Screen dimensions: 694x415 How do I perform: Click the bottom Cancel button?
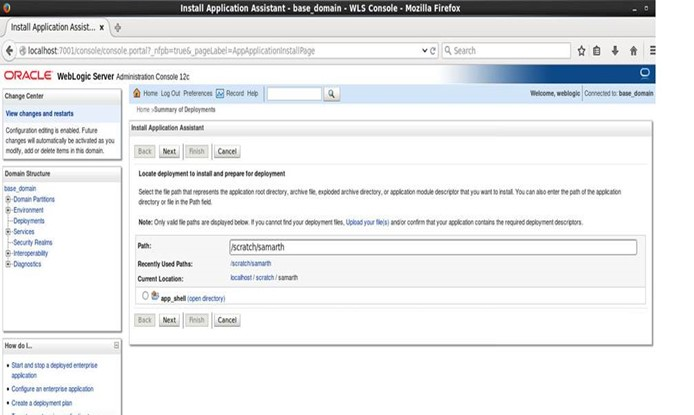pyautogui.click(x=227, y=320)
